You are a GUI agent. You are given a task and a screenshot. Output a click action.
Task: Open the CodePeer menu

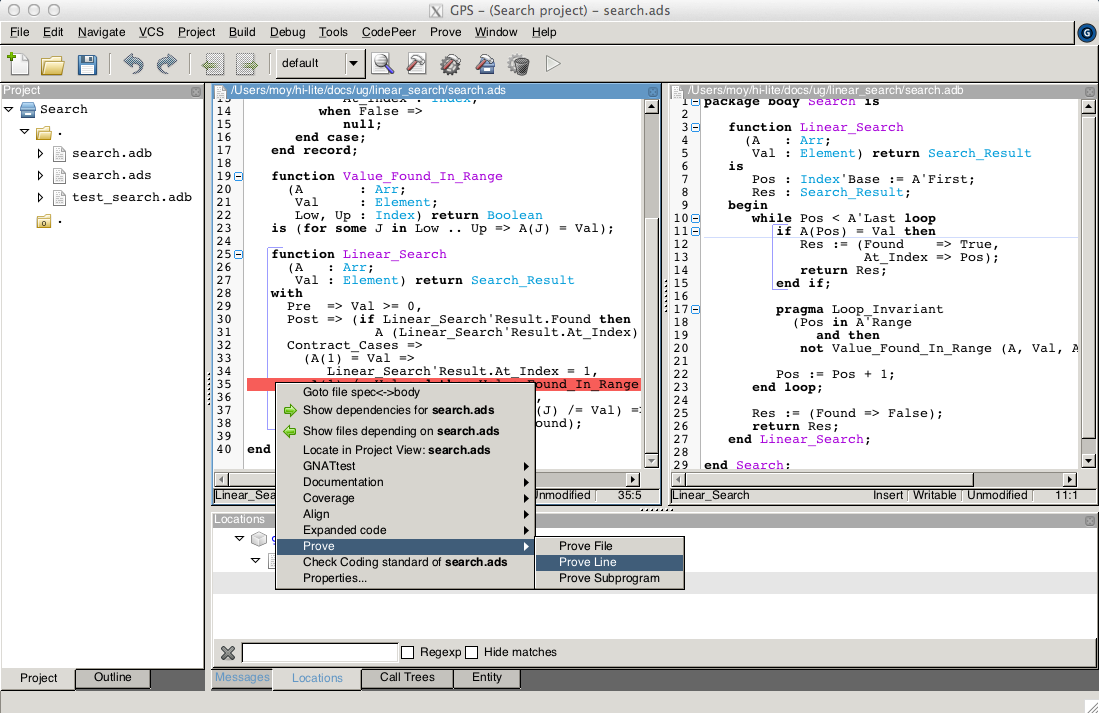(x=389, y=32)
